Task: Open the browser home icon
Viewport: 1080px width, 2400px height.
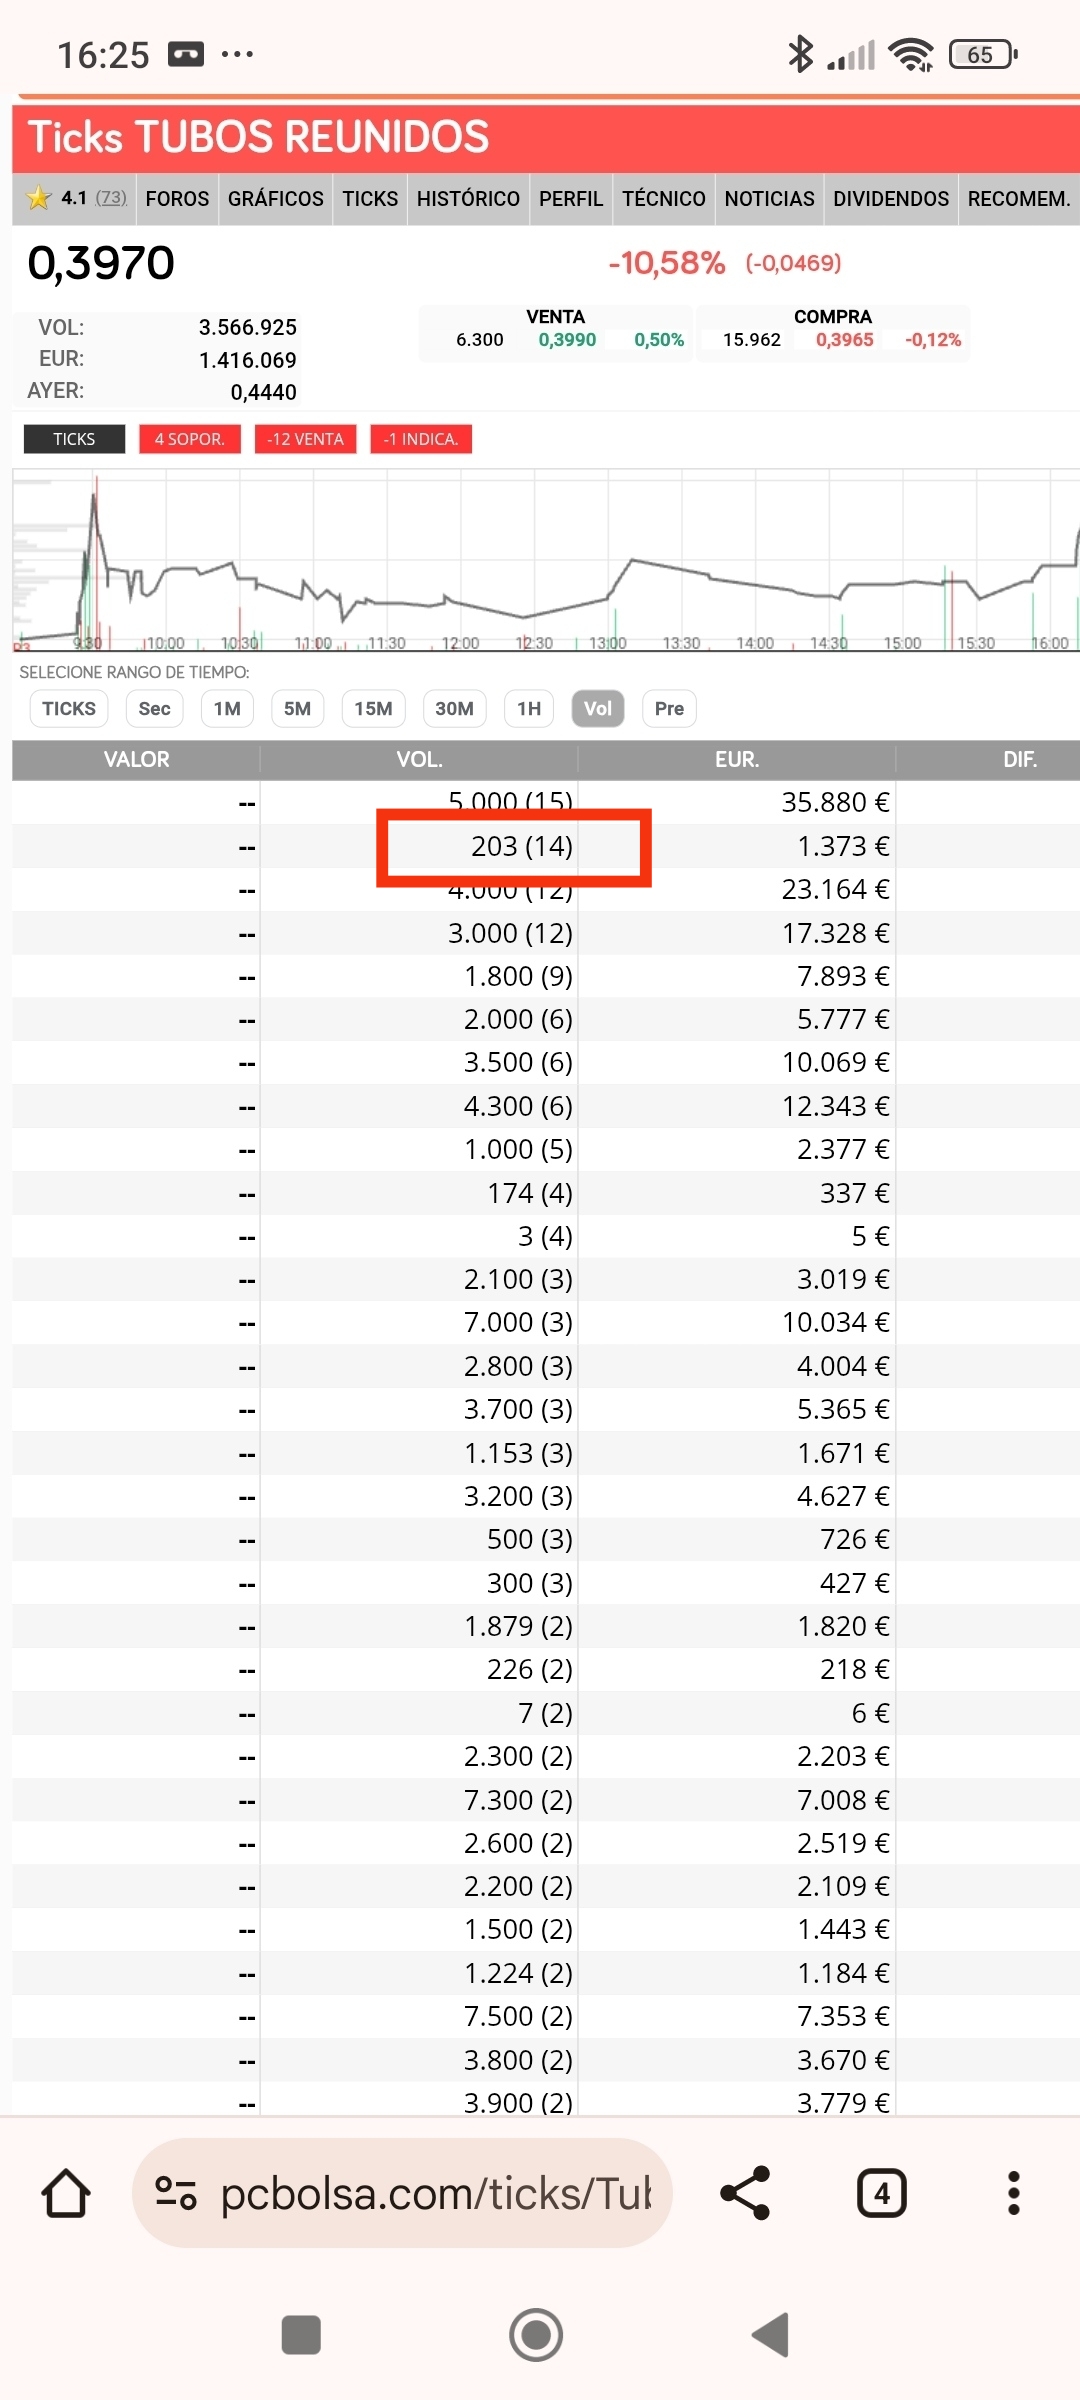Action: tap(66, 2193)
